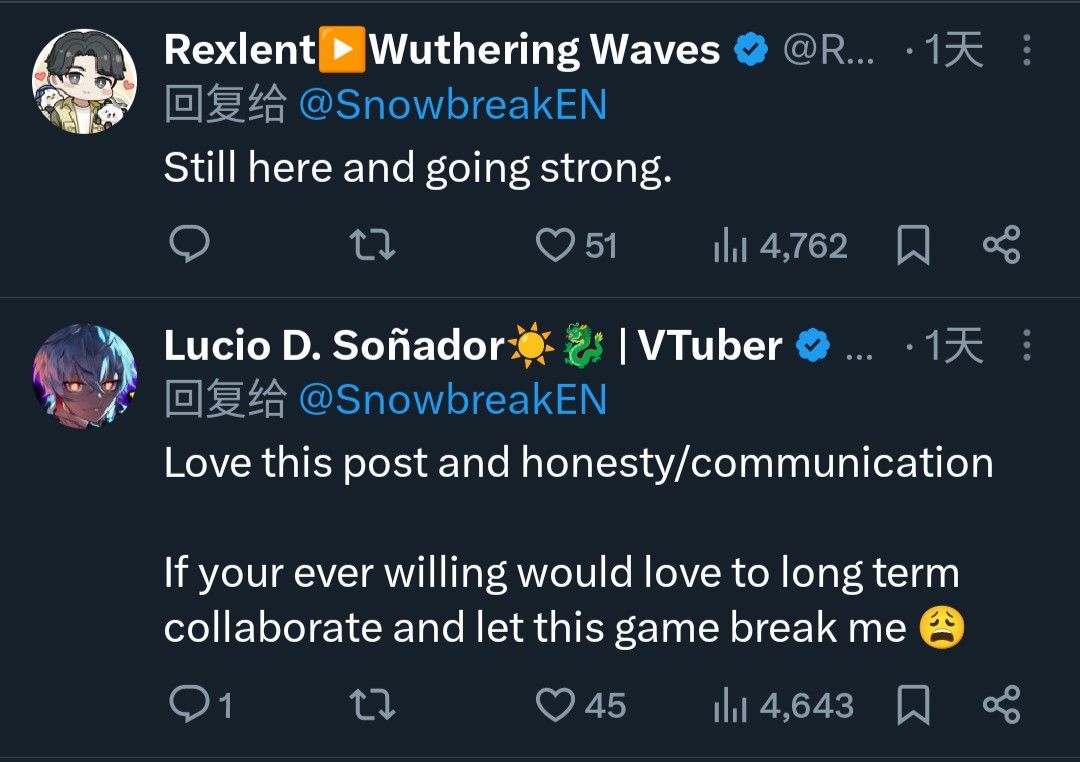Like Lucio's tweet with 45 likes
Viewport: 1080px width, 762px height.
(x=555, y=705)
